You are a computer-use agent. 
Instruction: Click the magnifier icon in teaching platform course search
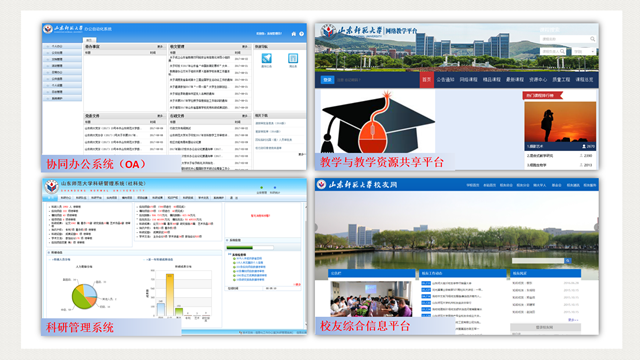592,39
